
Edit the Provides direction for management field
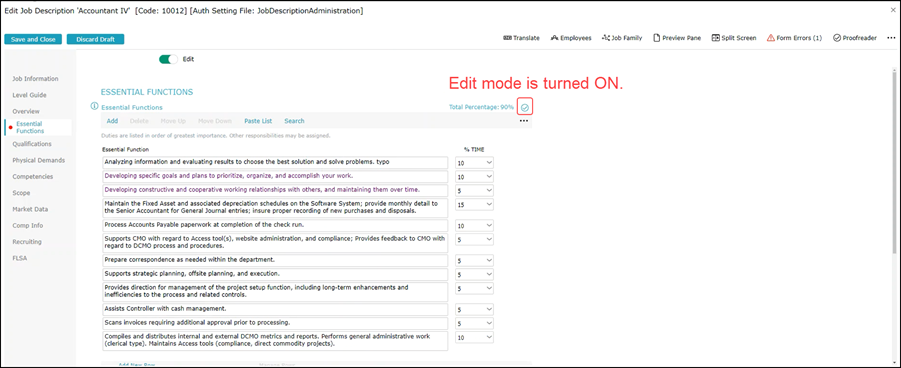pyautogui.click(x=275, y=292)
